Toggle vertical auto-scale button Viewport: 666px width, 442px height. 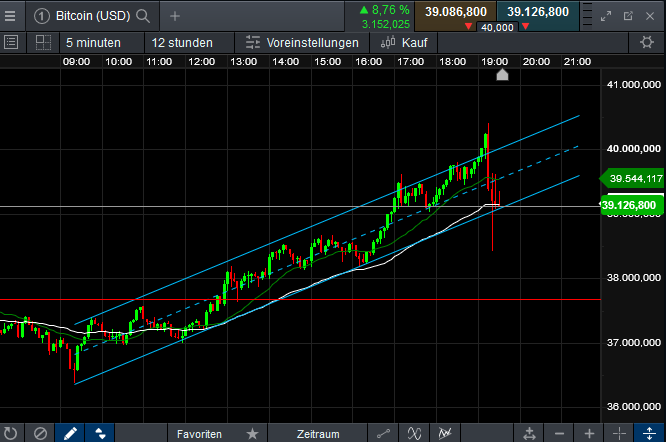click(x=649, y=434)
